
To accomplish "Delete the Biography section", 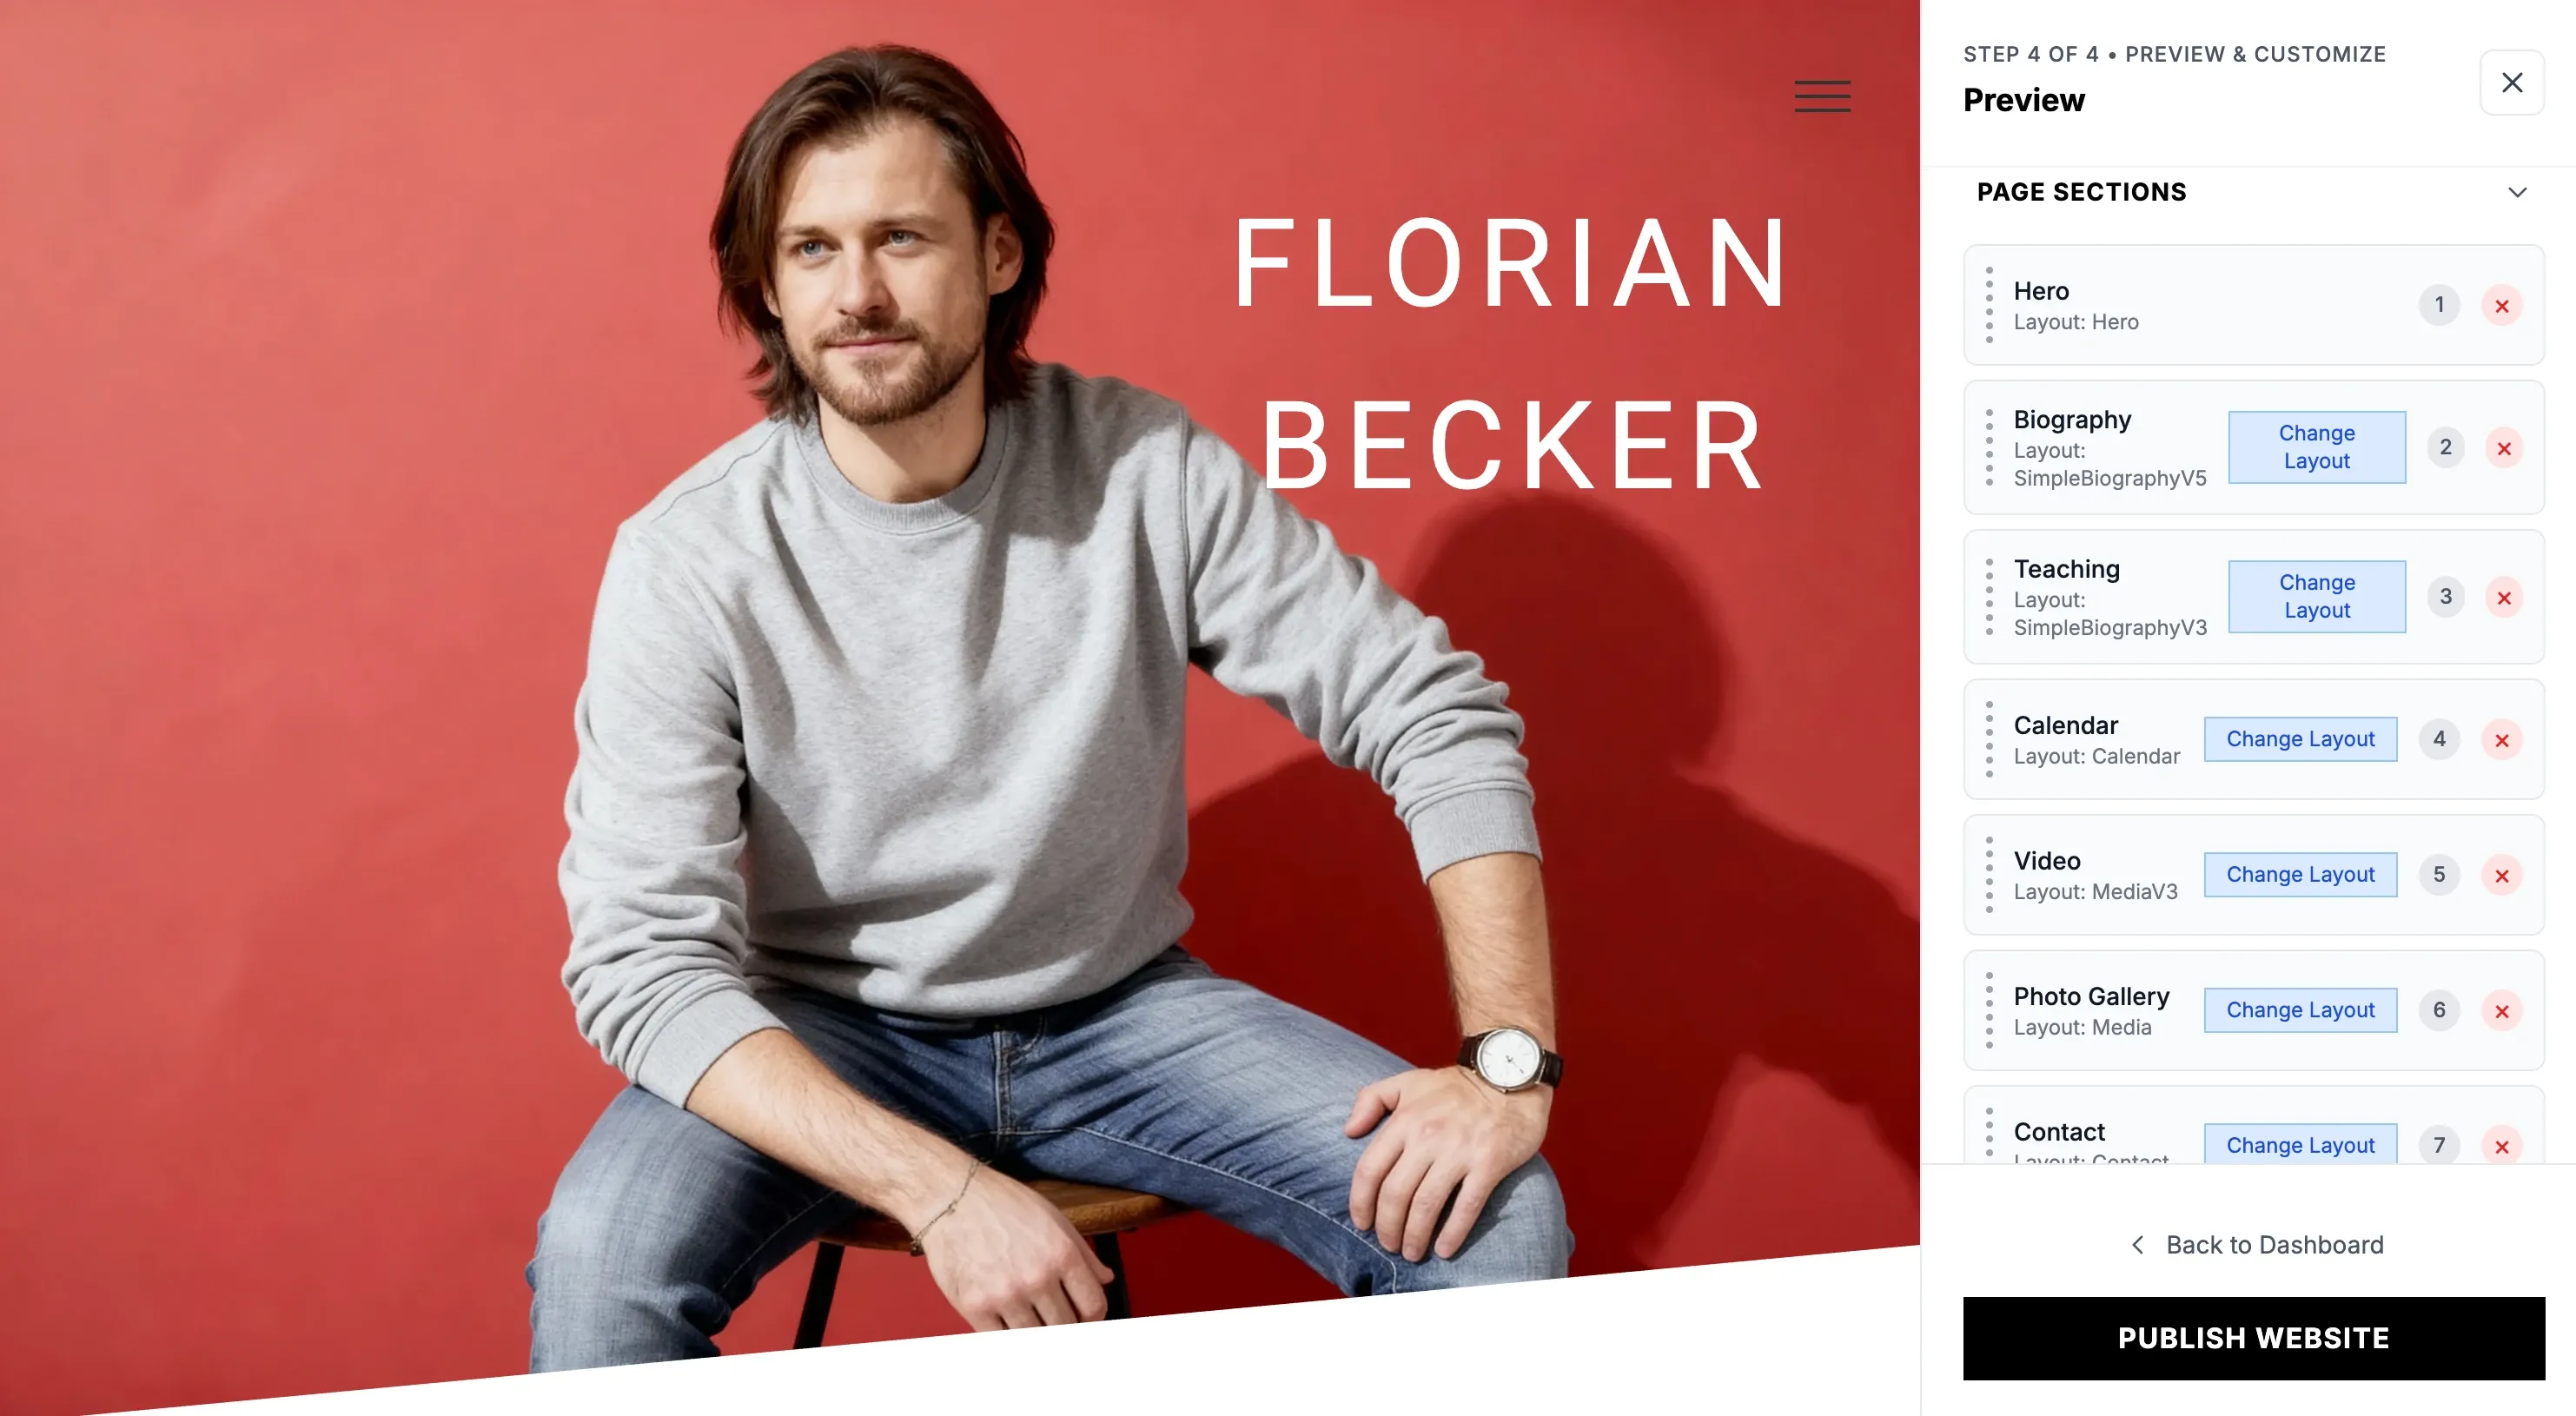I will [2505, 448].
